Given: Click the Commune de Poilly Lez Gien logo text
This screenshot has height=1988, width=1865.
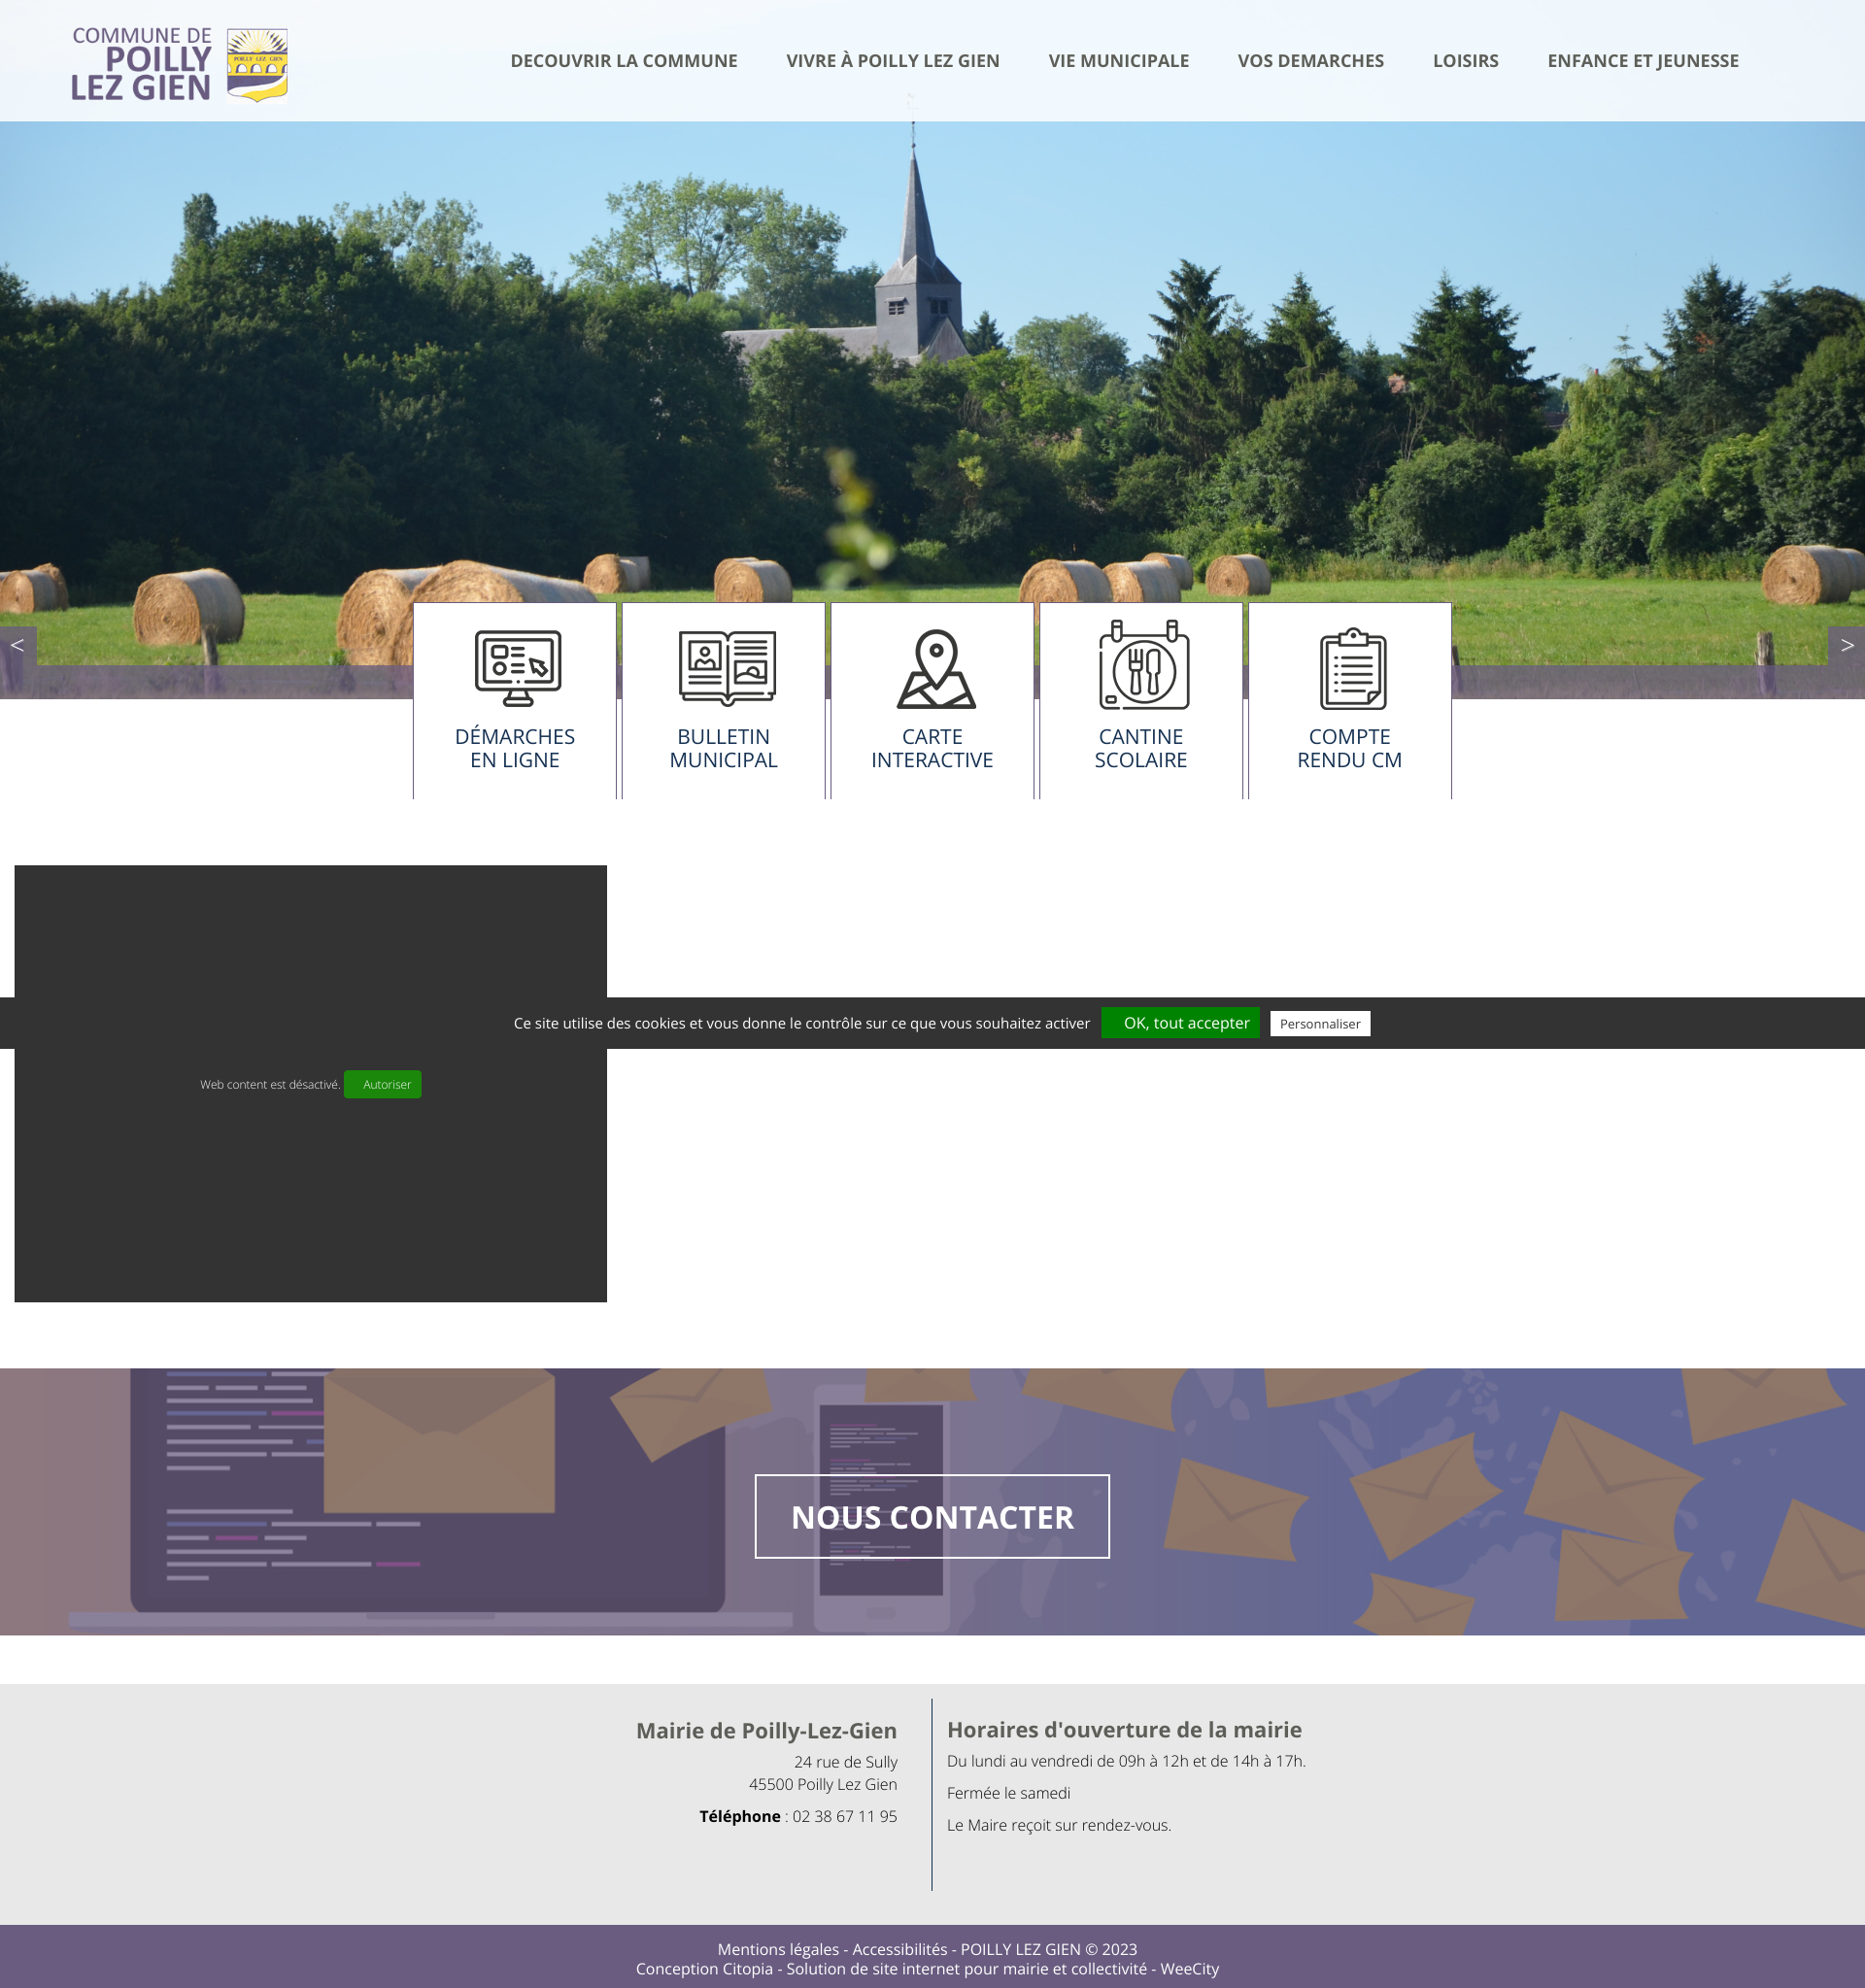Looking at the screenshot, I should click(141, 65).
